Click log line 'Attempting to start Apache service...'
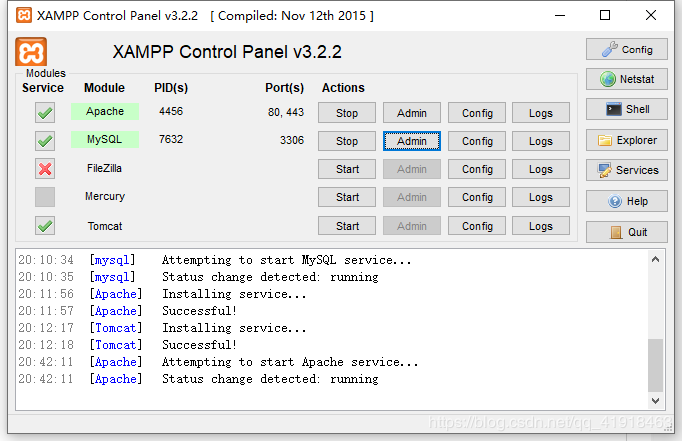The width and height of the screenshot is (682, 441). tap(290, 362)
